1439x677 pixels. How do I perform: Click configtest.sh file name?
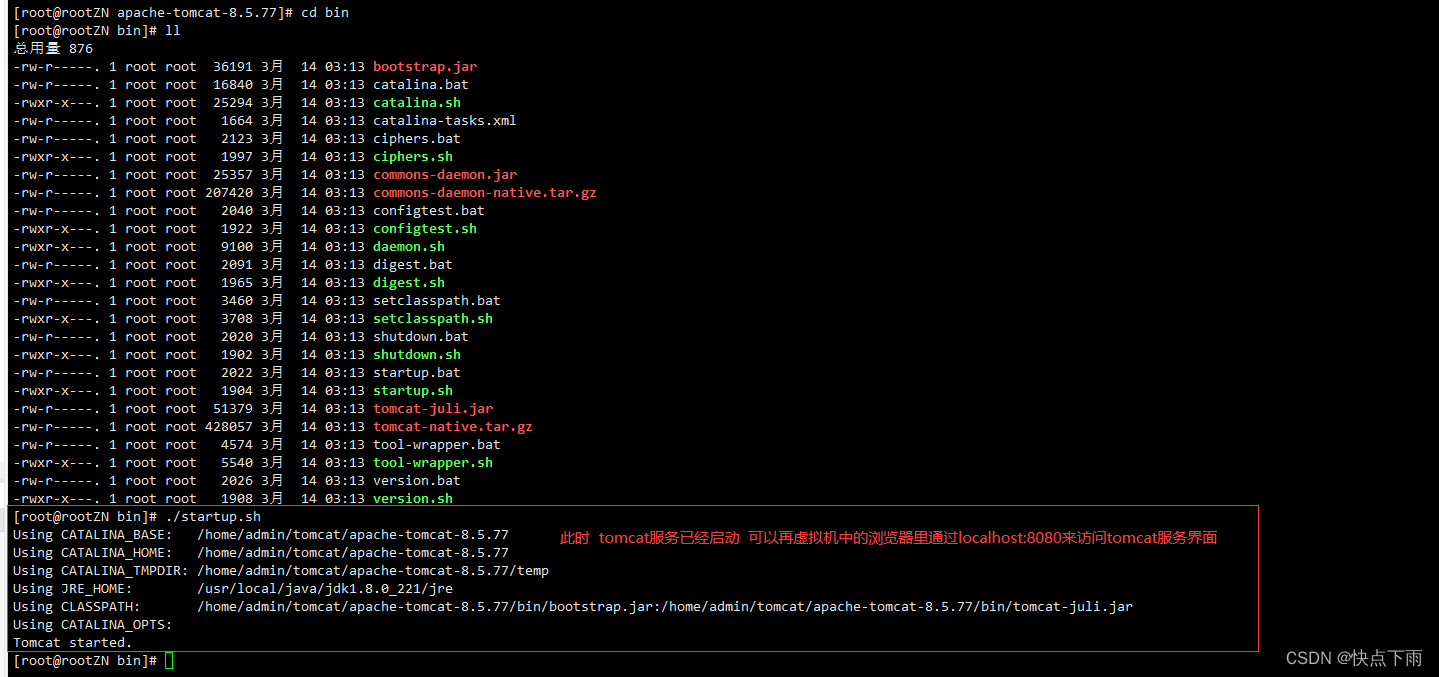pyautogui.click(x=425, y=228)
